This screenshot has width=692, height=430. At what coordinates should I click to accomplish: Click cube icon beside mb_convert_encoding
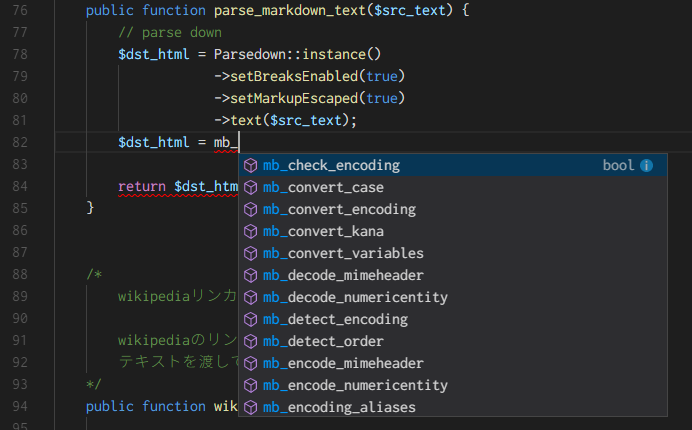tap(251, 210)
